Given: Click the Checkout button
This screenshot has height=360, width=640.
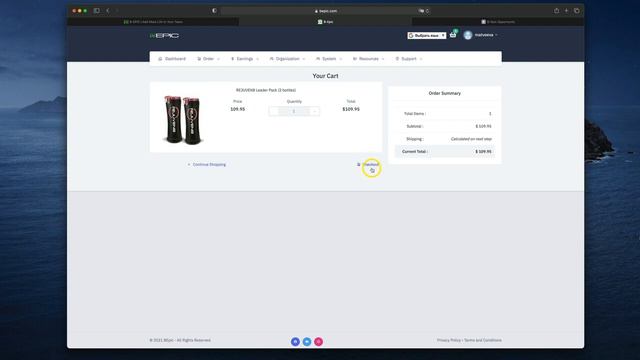Looking at the screenshot, I should (x=368, y=164).
